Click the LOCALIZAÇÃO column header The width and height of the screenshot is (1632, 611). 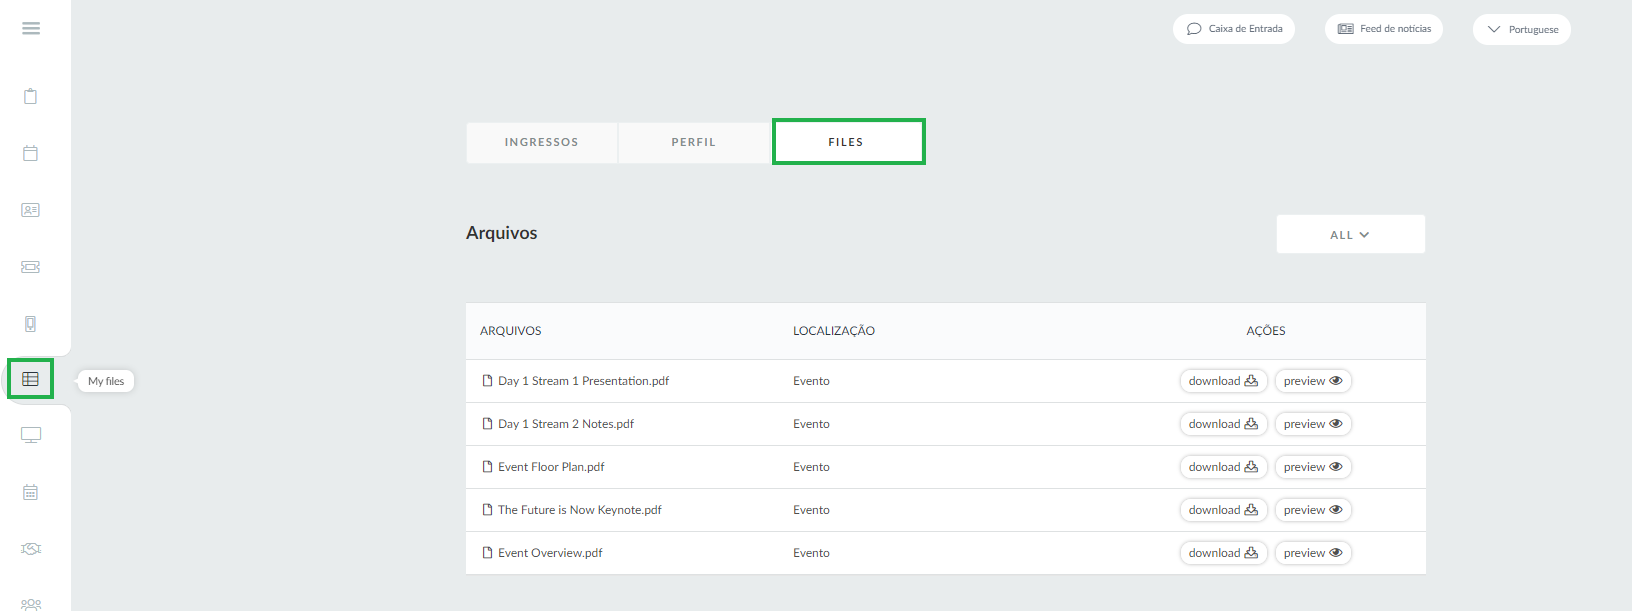tap(834, 331)
